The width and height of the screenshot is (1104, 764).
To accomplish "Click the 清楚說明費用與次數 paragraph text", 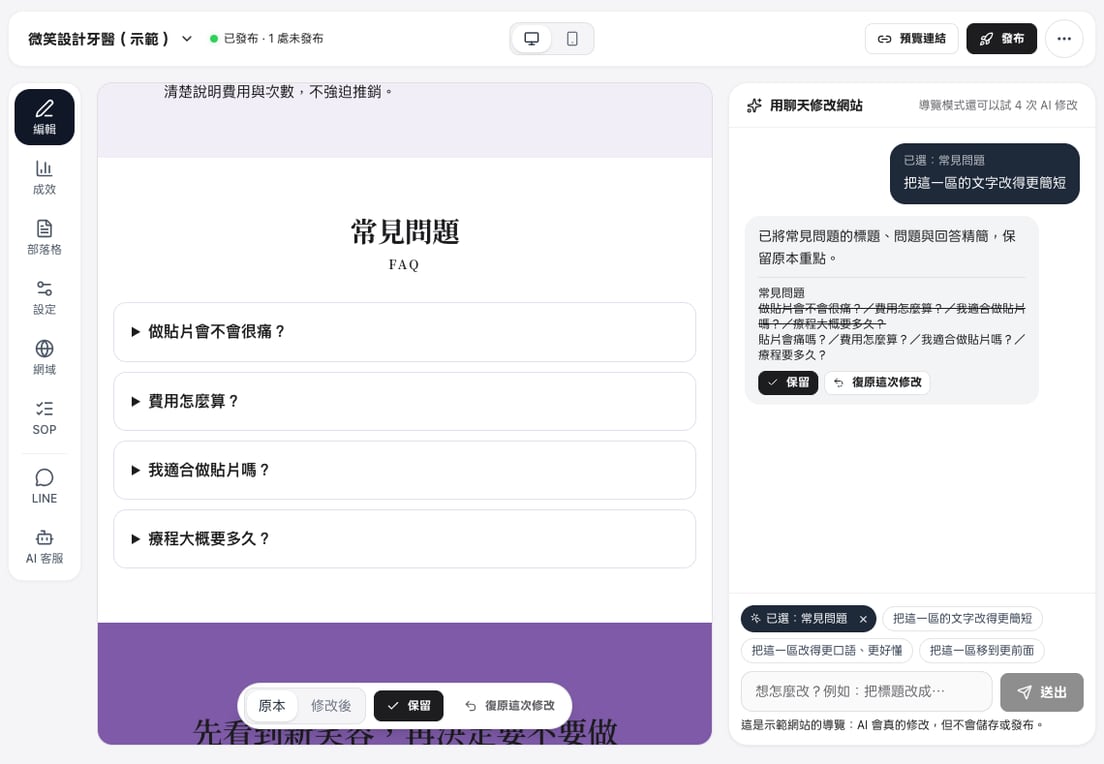I will (279, 92).
